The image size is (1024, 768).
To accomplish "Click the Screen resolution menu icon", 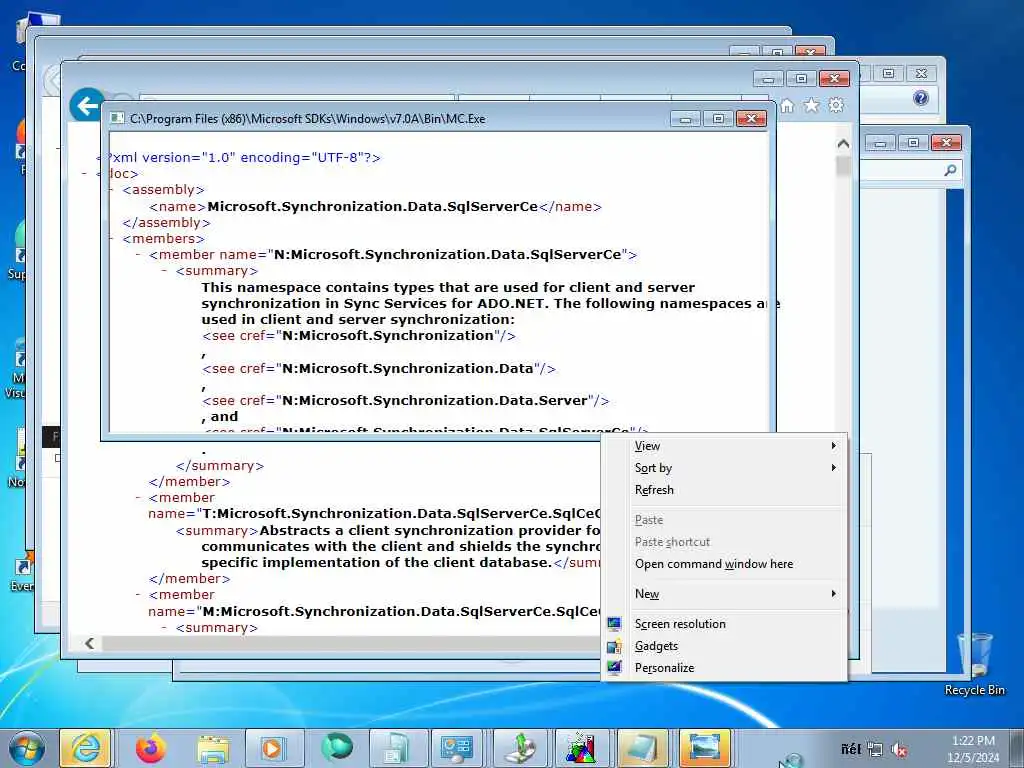I will pos(614,624).
